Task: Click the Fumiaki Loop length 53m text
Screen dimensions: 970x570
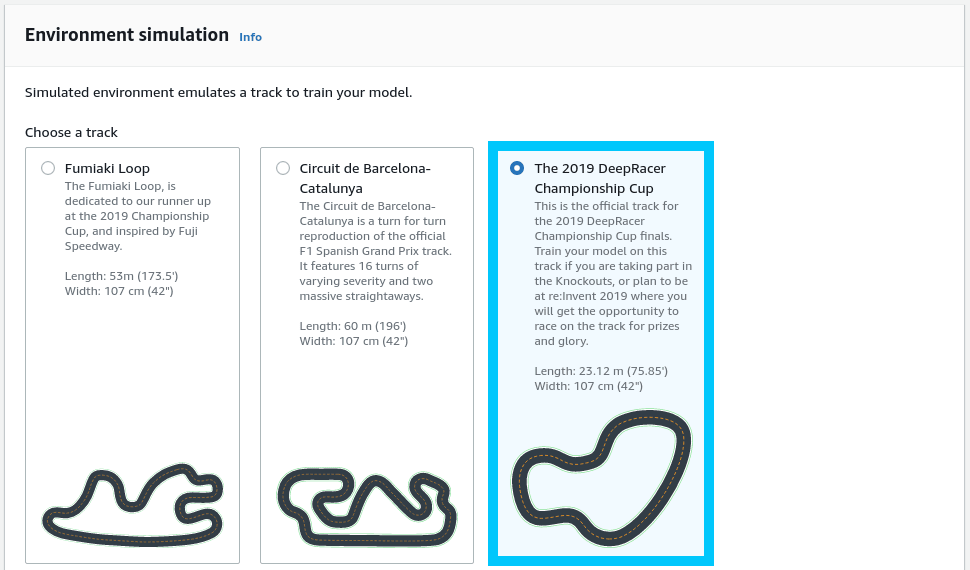Action: pyautogui.click(x=121, y=276)
